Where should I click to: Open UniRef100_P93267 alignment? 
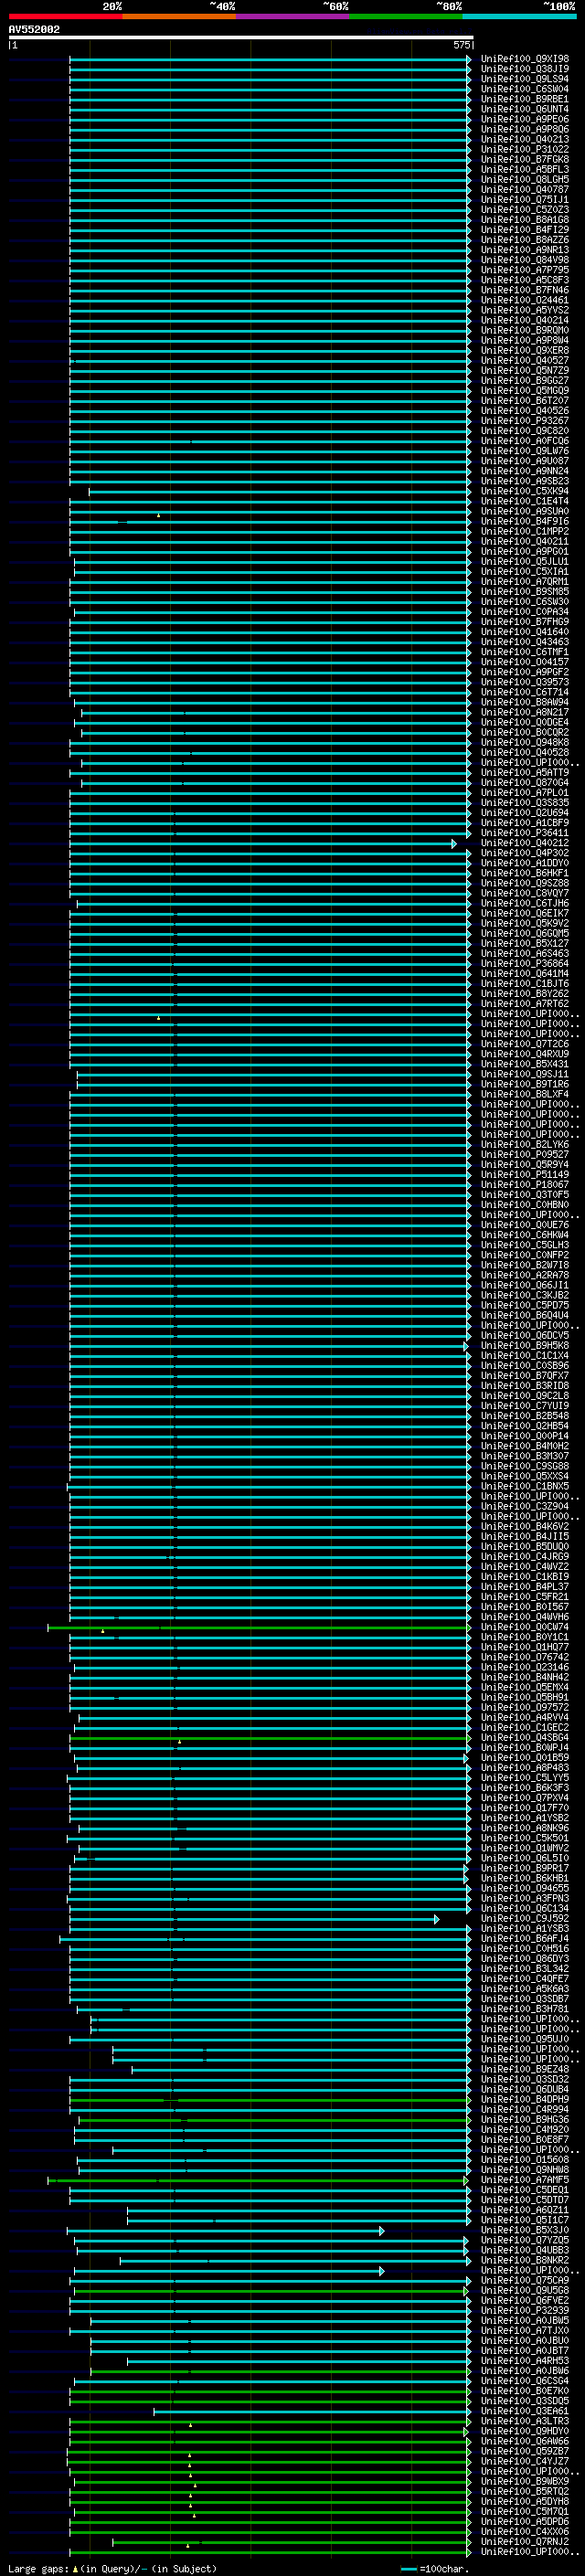click(x=525, y=421)
